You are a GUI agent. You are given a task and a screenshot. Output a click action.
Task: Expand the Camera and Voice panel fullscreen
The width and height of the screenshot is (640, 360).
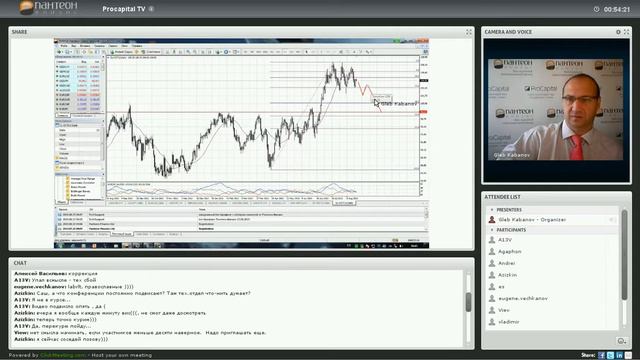626,32
